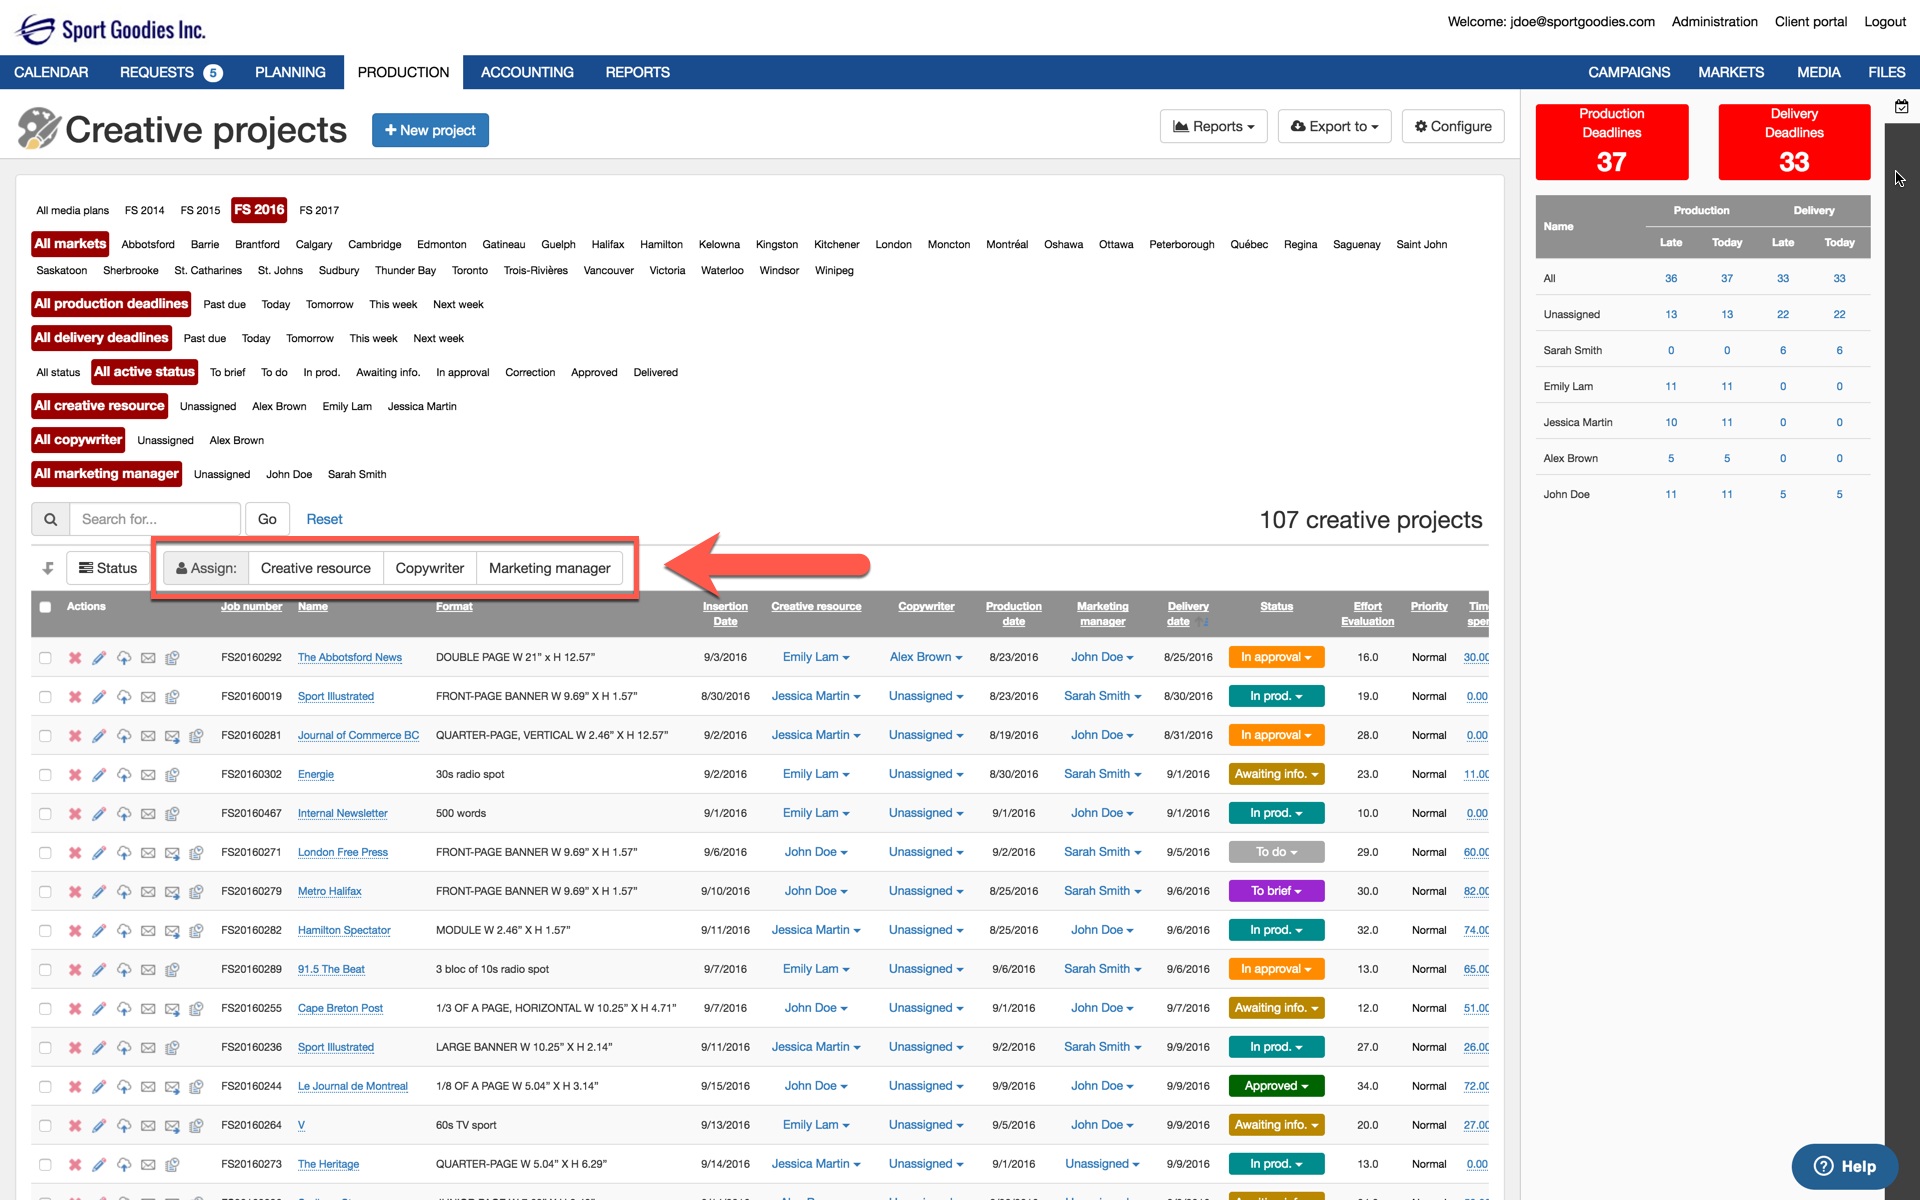Open the Export to dropdown
Screen dimensions: 1920x1200
[x=1334, y=127]
